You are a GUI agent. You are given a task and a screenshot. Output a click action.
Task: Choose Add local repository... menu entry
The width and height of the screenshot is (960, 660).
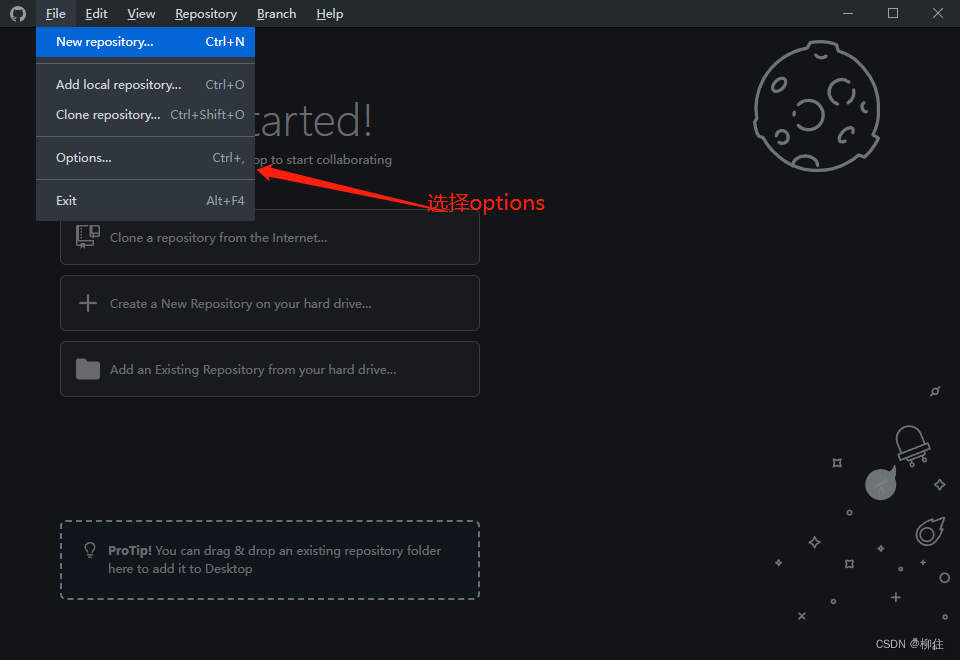click(x=146, y=84)
